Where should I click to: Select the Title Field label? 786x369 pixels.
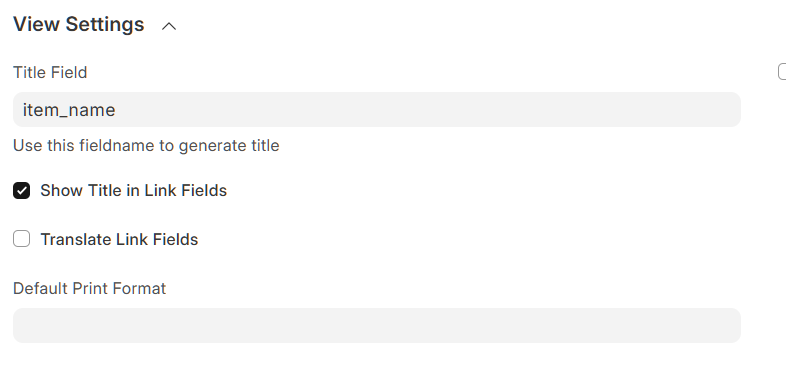(50, 73)
